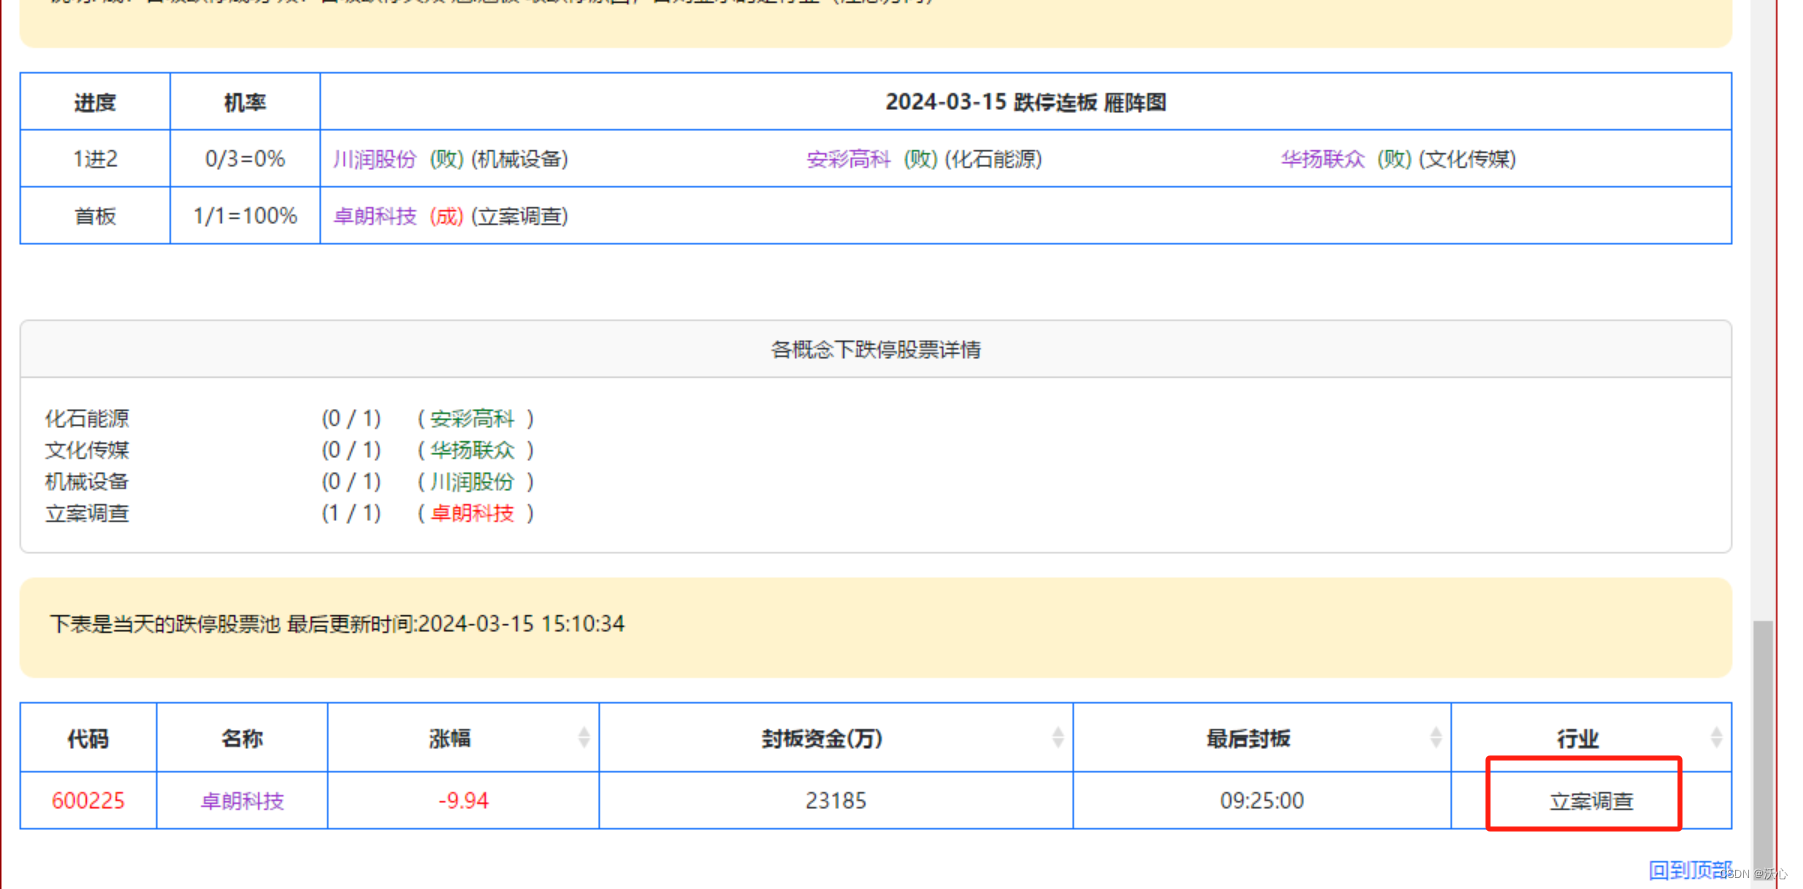Click the 回到顶部 link
This screenshot has width=1803, height=889.
[1690, 870]
